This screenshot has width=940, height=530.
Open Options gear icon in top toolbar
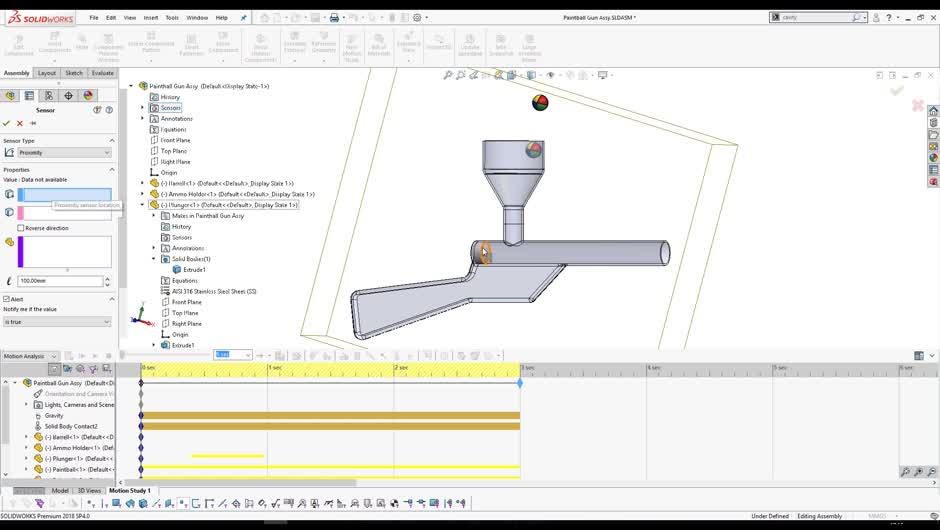click(417, 17)
